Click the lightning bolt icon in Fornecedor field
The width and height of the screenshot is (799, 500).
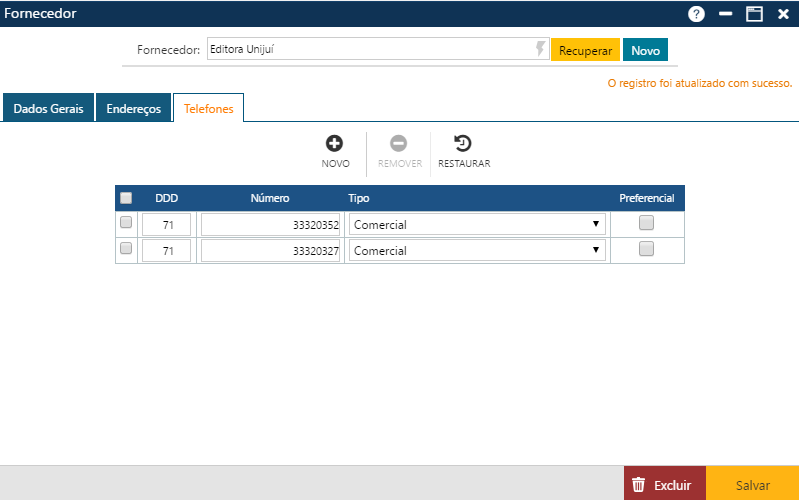click(541, 49)
